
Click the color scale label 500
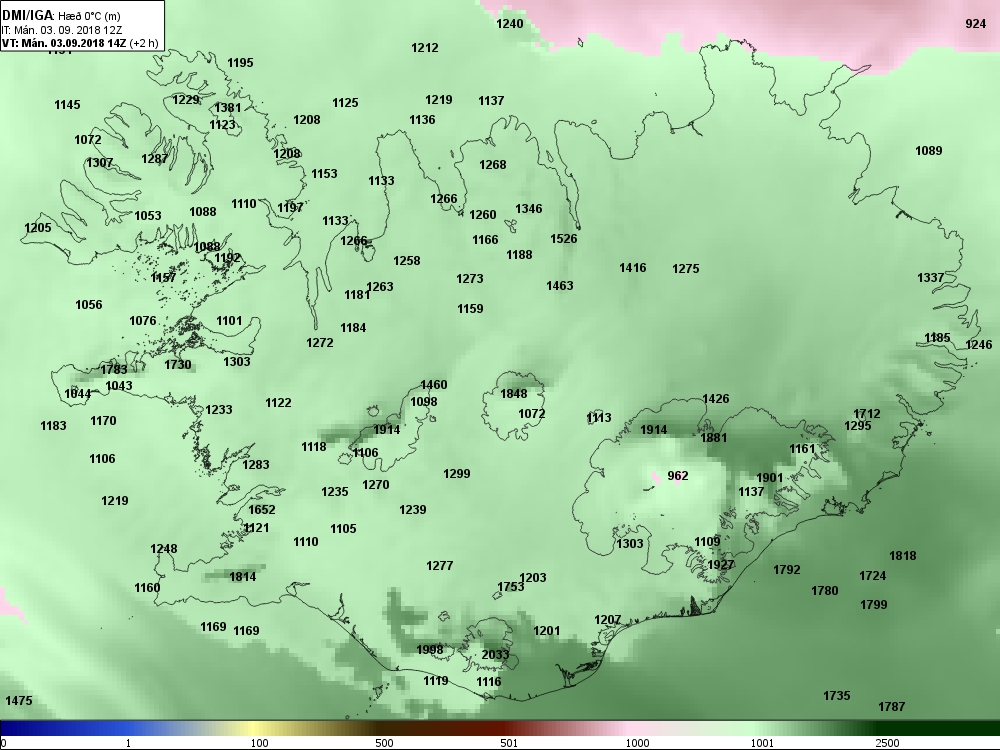coord(385,743)
